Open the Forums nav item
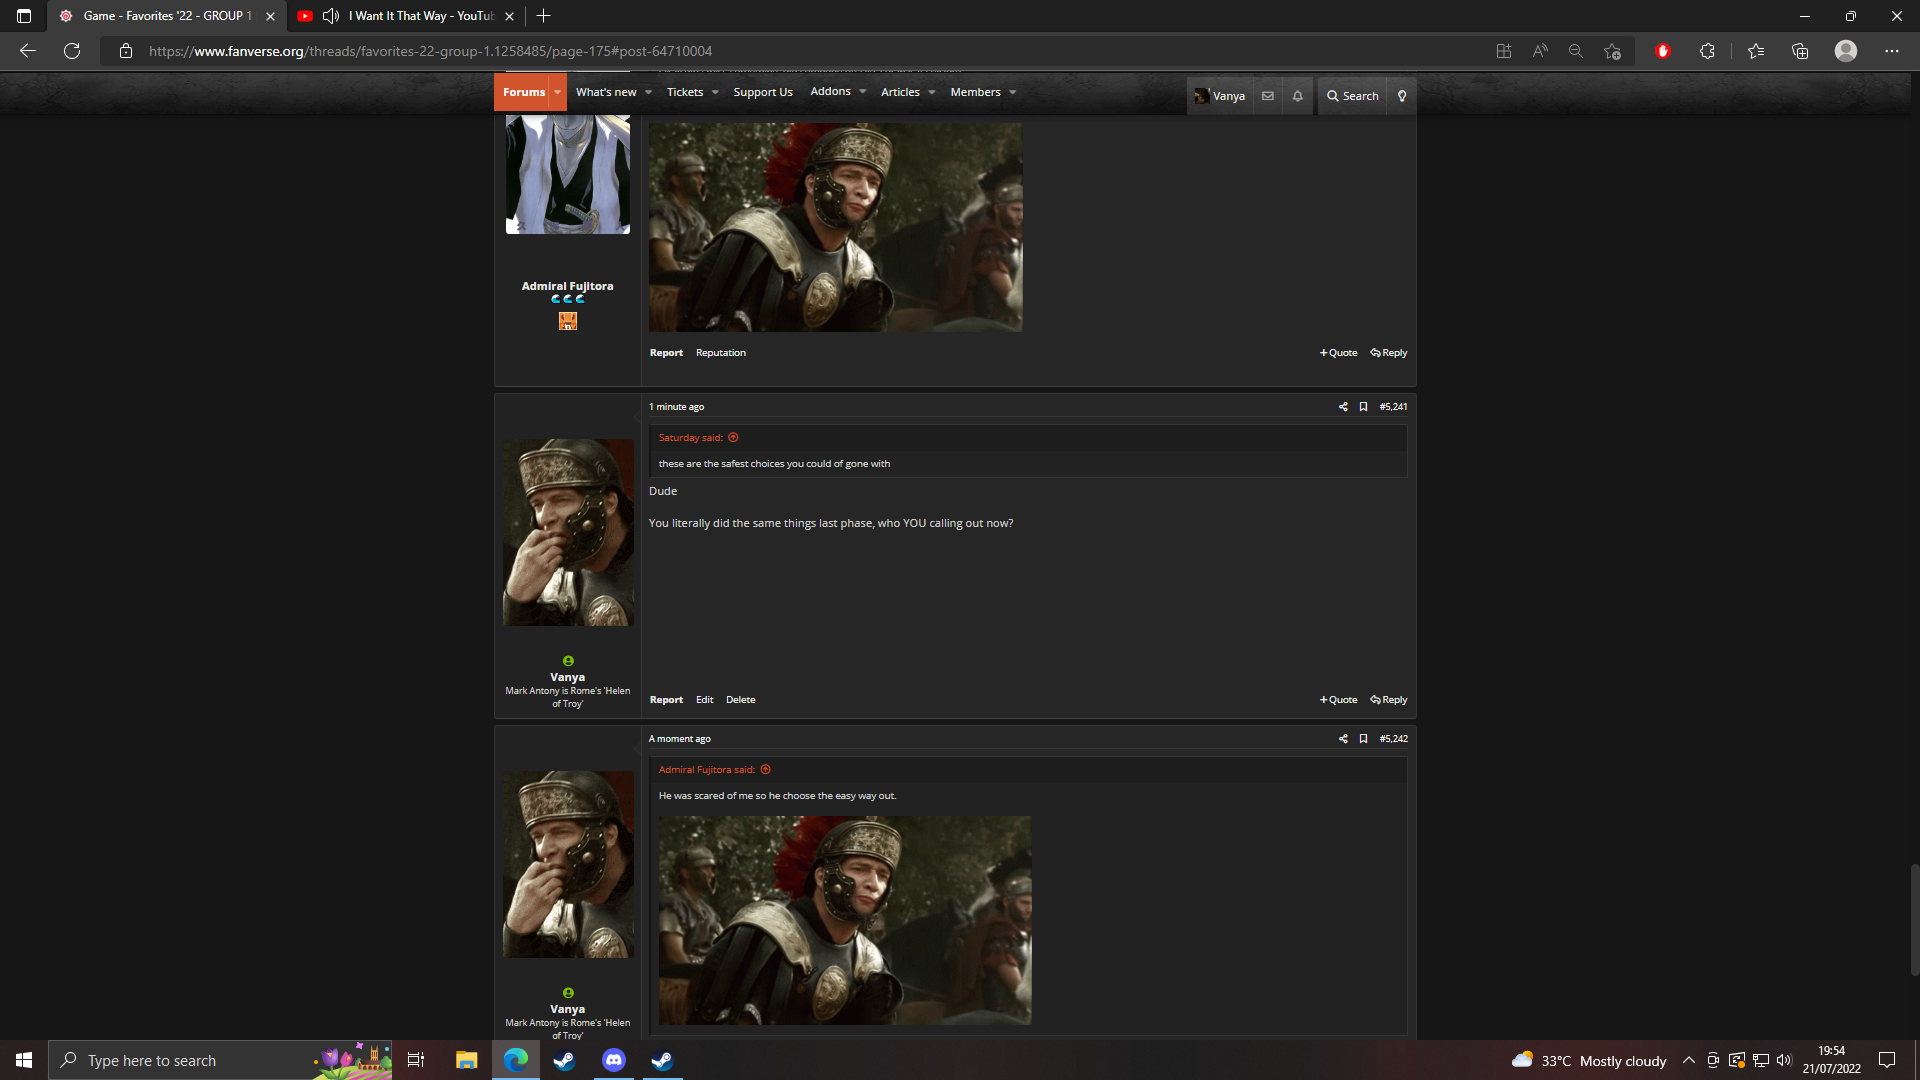This screenshot has height=1080, width=1920. click(523, 92)
